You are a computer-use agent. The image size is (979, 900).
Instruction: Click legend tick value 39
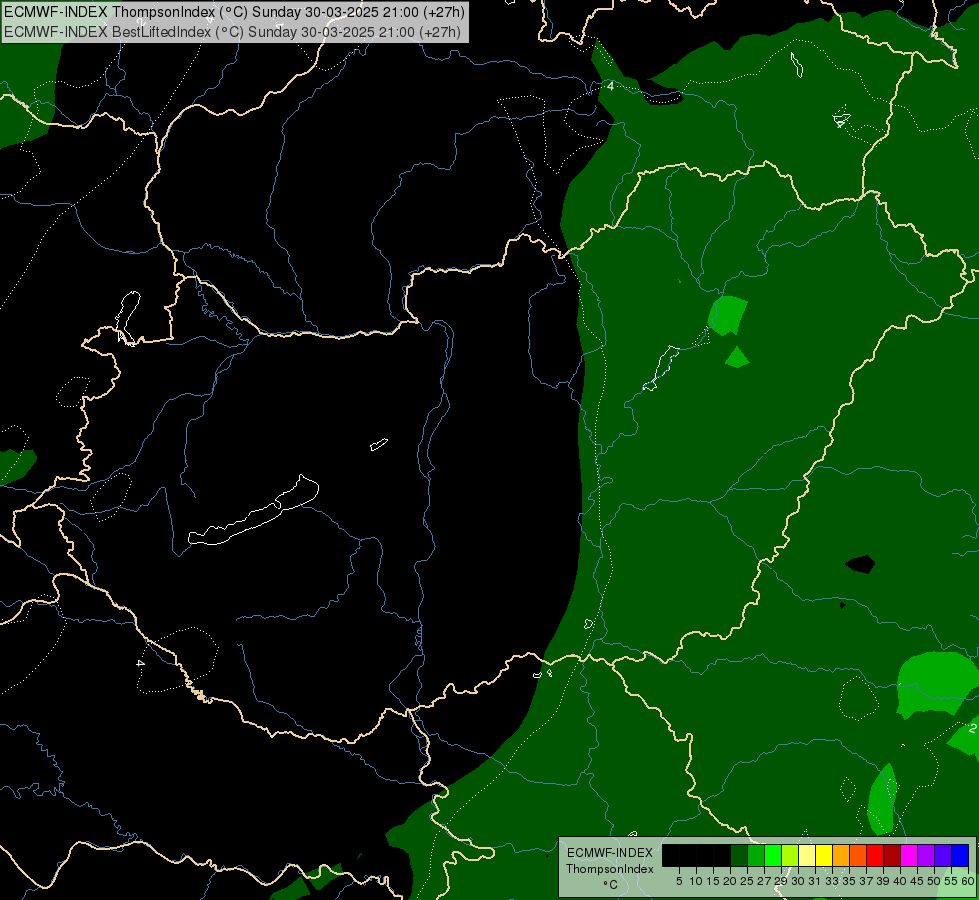(883, 881)
